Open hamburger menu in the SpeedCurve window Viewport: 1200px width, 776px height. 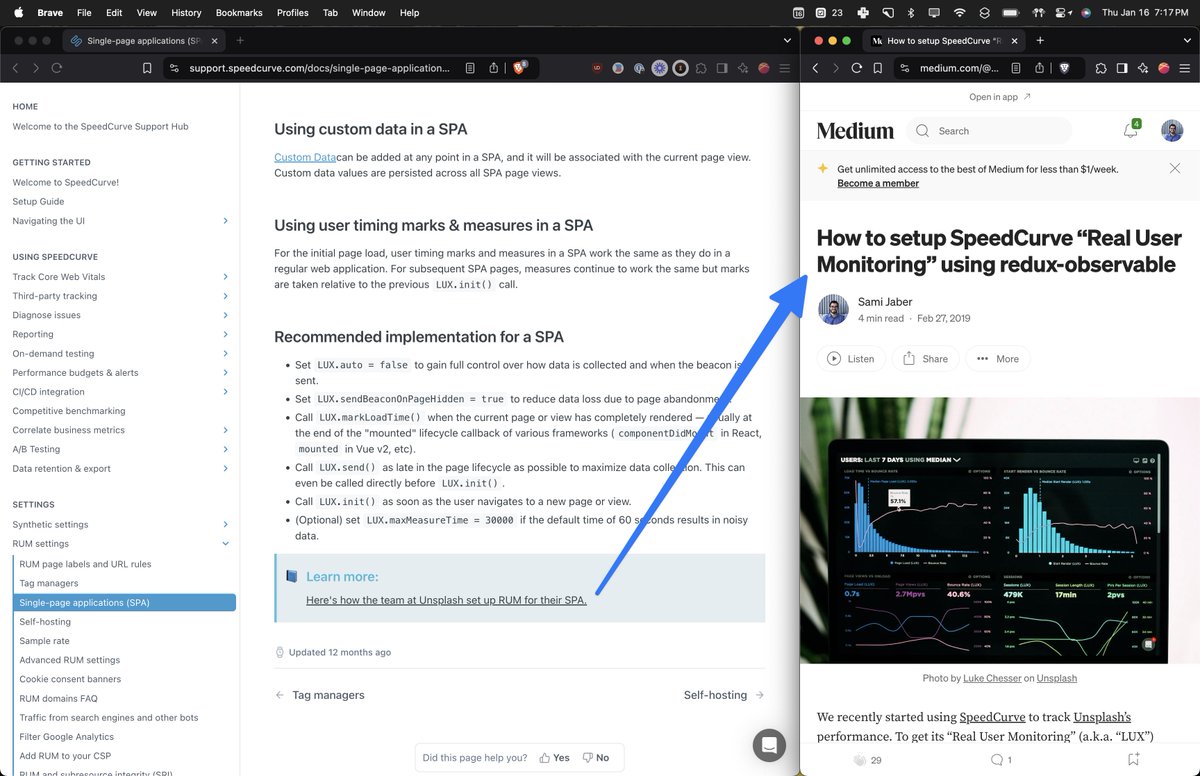pyautogui.click(x=785, y=68)
